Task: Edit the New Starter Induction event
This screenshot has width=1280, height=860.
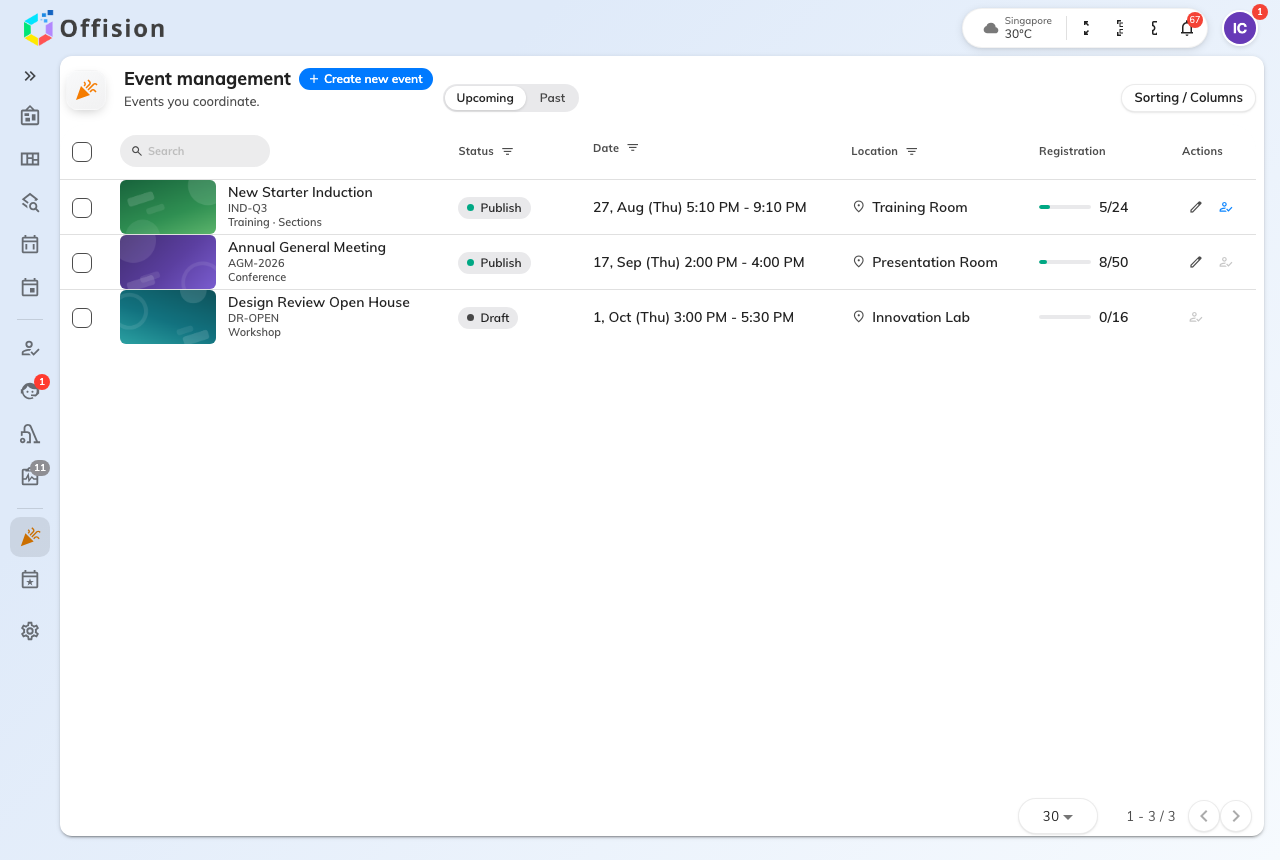Action: (x=1196, y=207)
